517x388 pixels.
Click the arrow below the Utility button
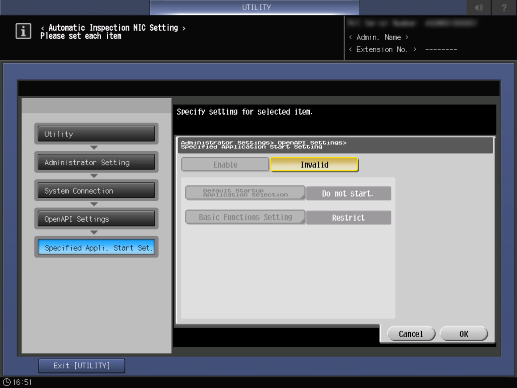pyautogui.click(x=94, y=147)
